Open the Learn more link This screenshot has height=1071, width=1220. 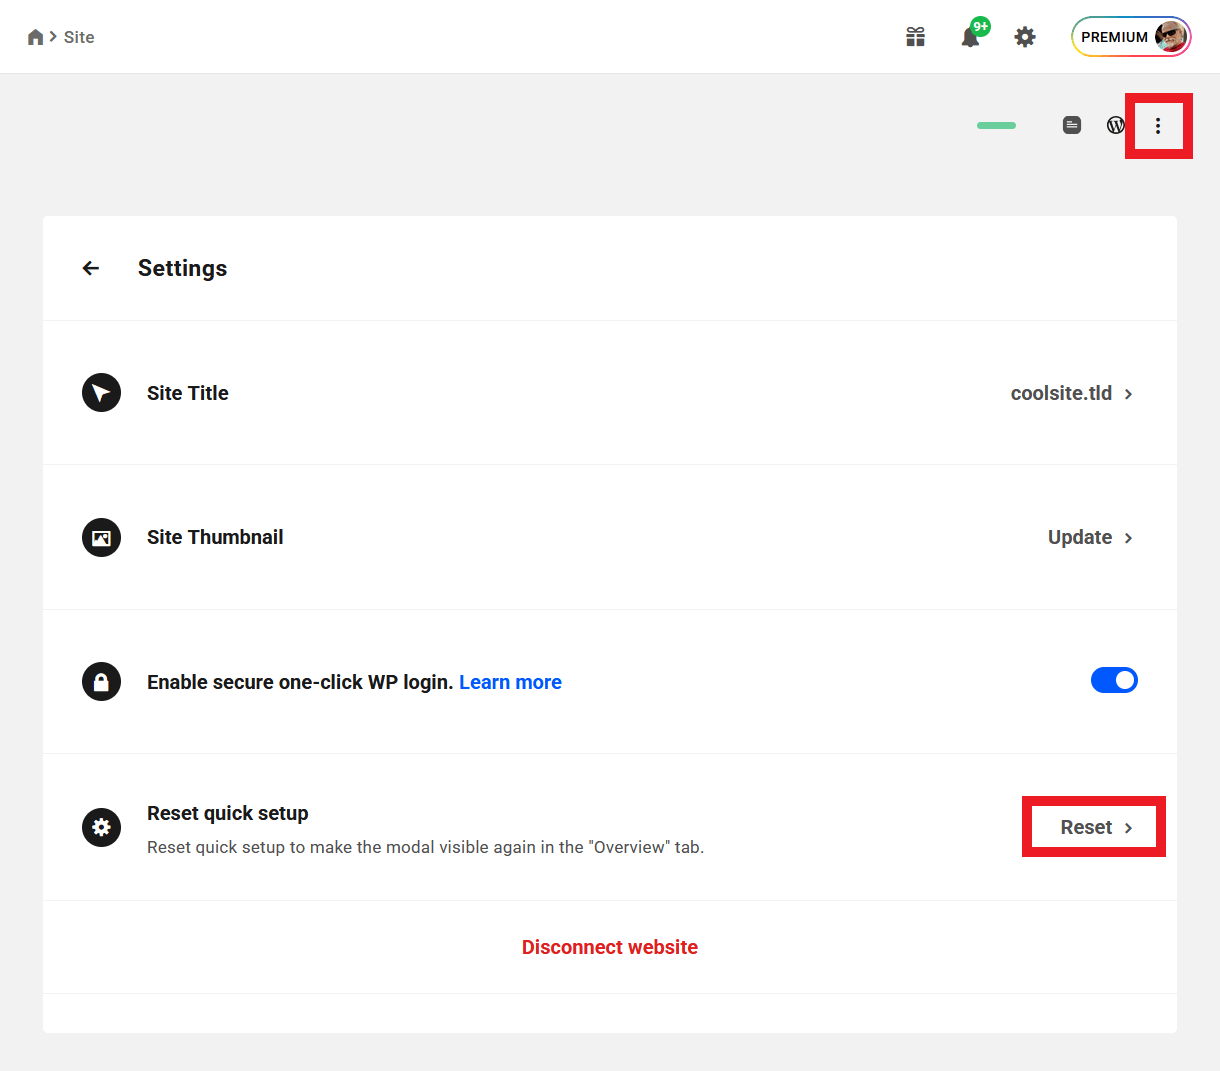510,682
